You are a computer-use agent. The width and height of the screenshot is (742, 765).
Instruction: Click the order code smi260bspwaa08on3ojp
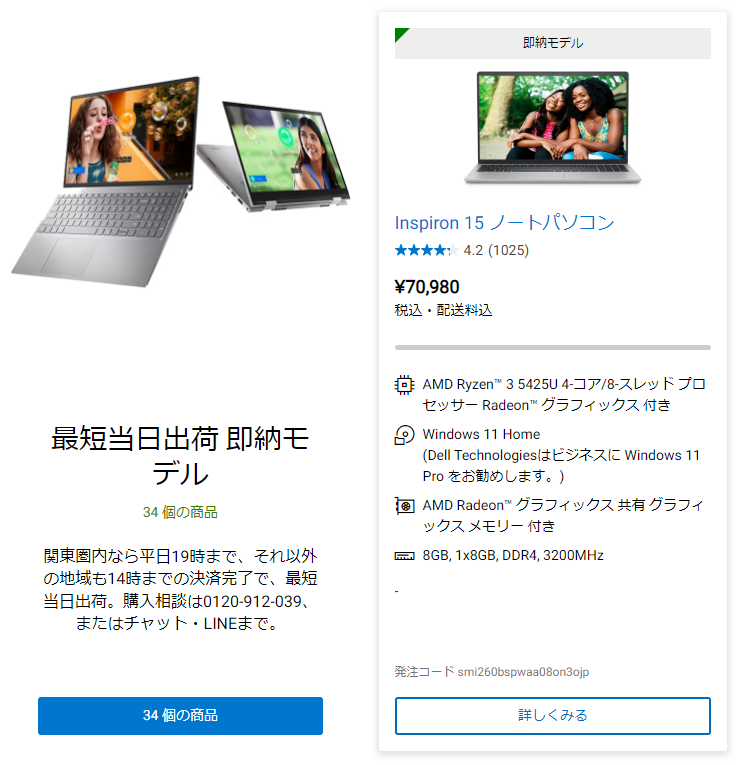523,672
